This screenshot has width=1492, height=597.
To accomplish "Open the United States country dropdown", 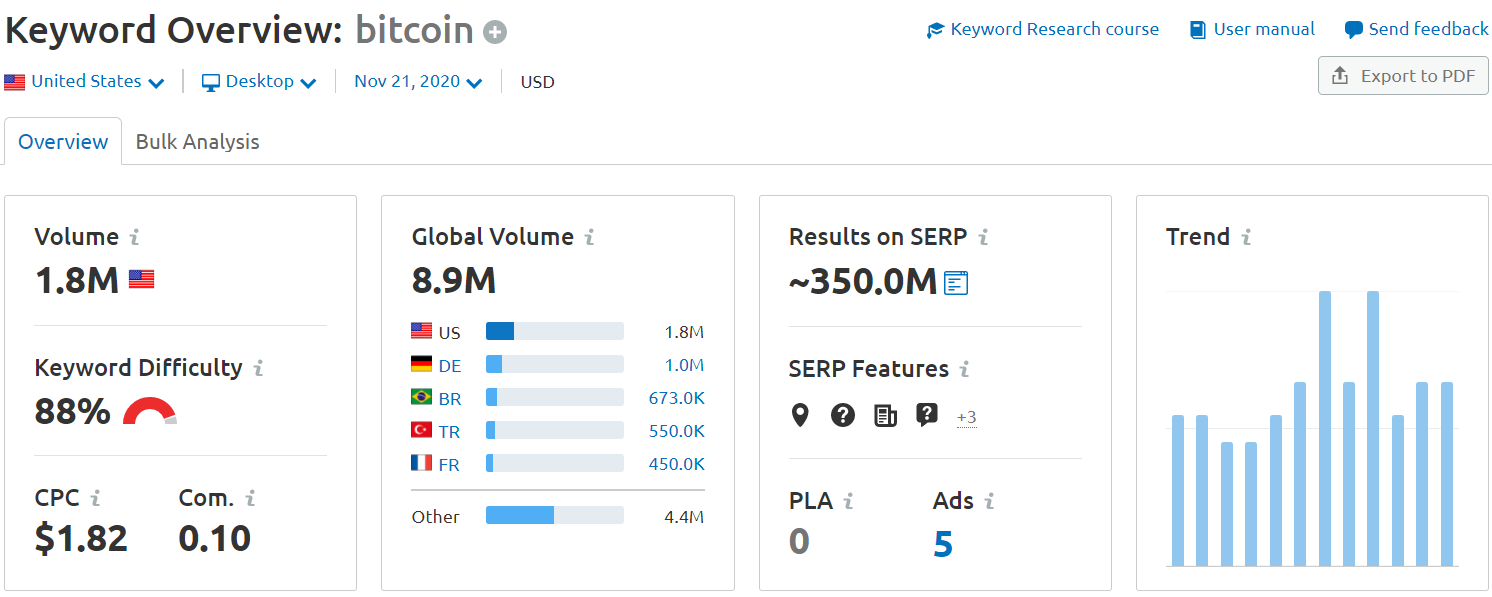I will click(85, 82).
